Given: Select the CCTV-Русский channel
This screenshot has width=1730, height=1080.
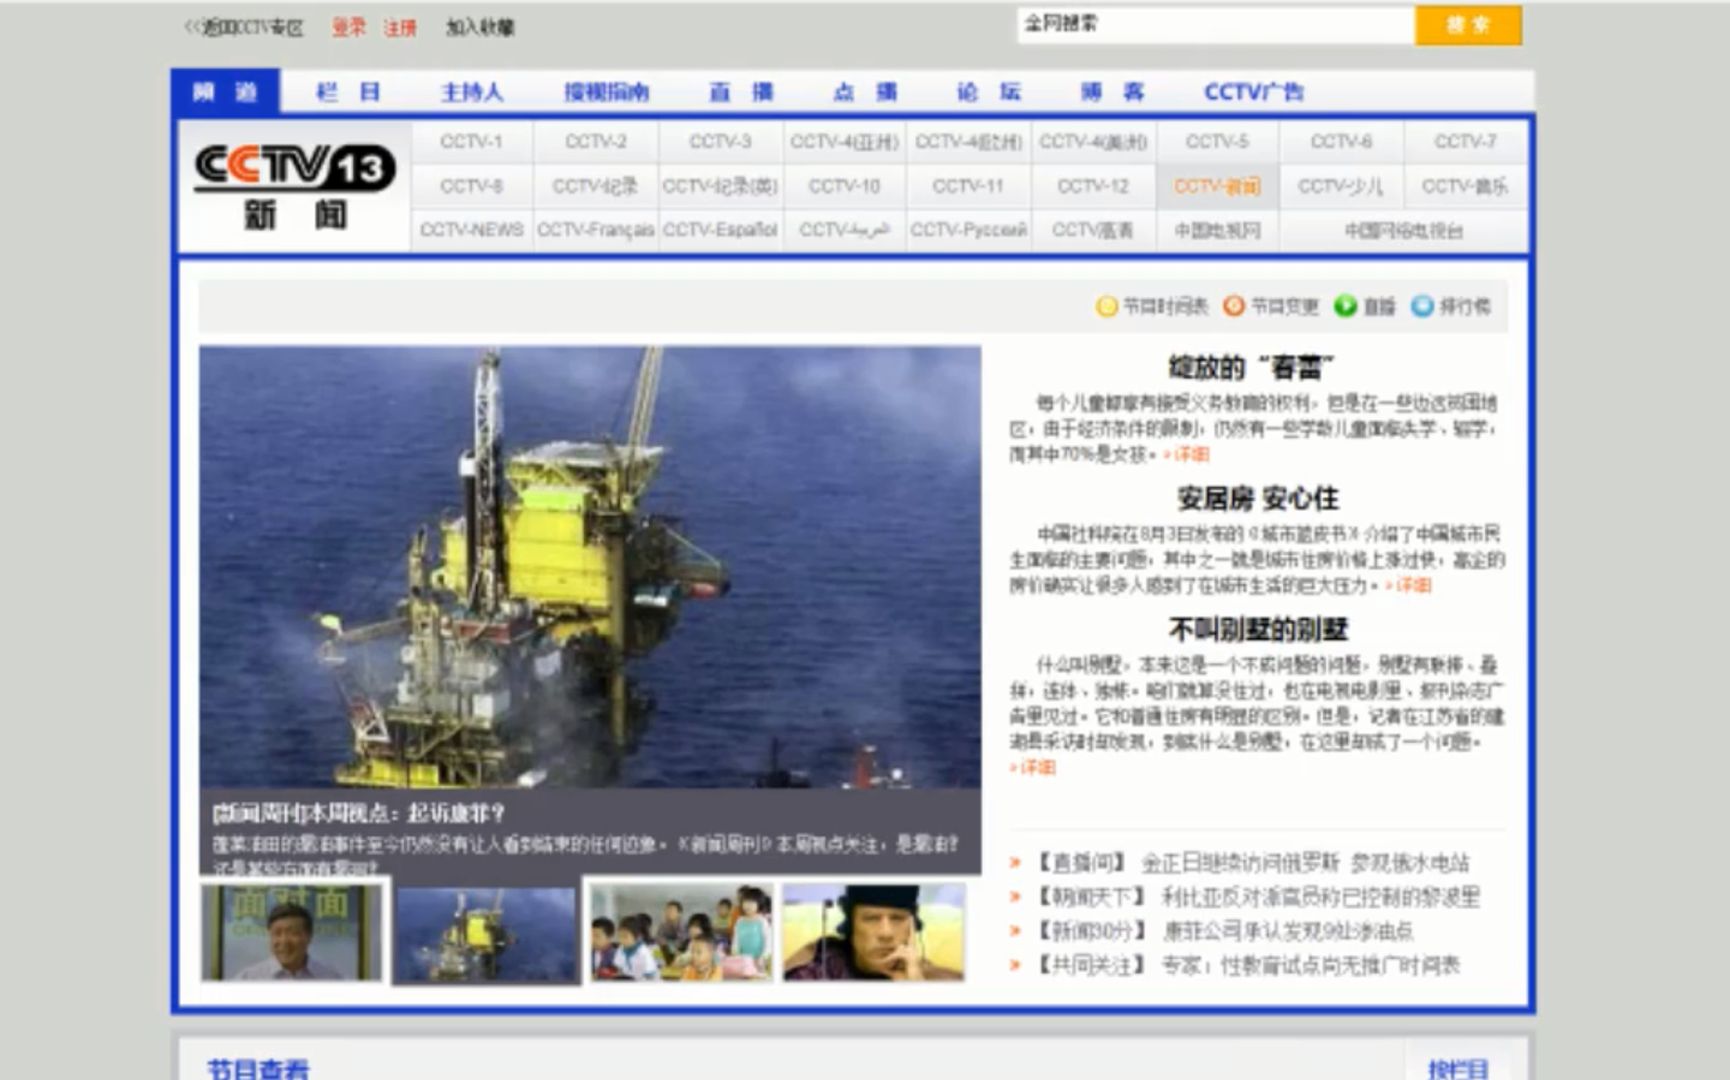Looking at the screenshot, I should coord(968,230).
